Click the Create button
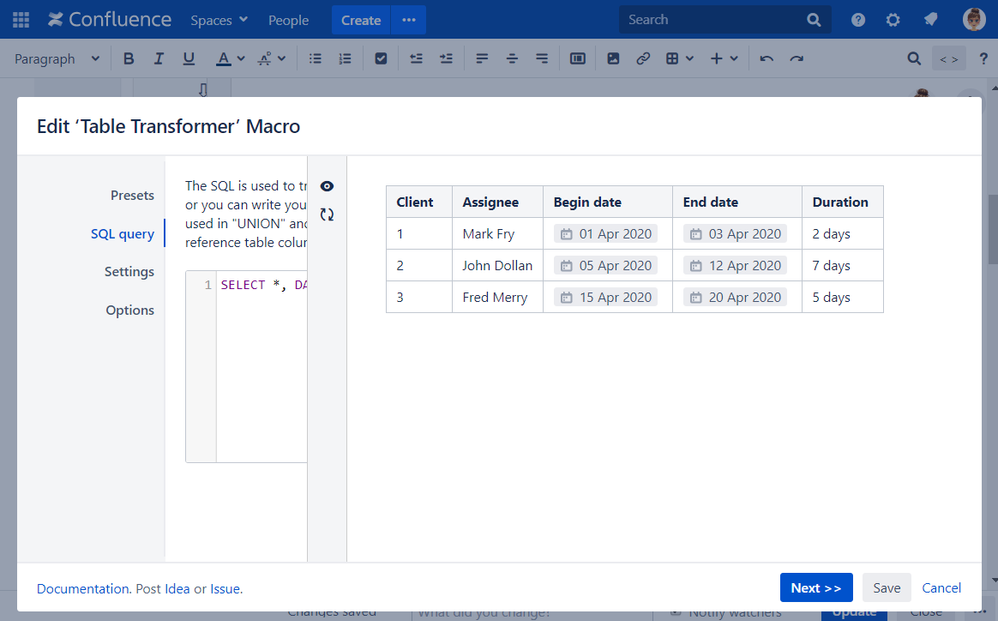Image resolution: width=998 pixels, height=621 pixels. (361, 20)
